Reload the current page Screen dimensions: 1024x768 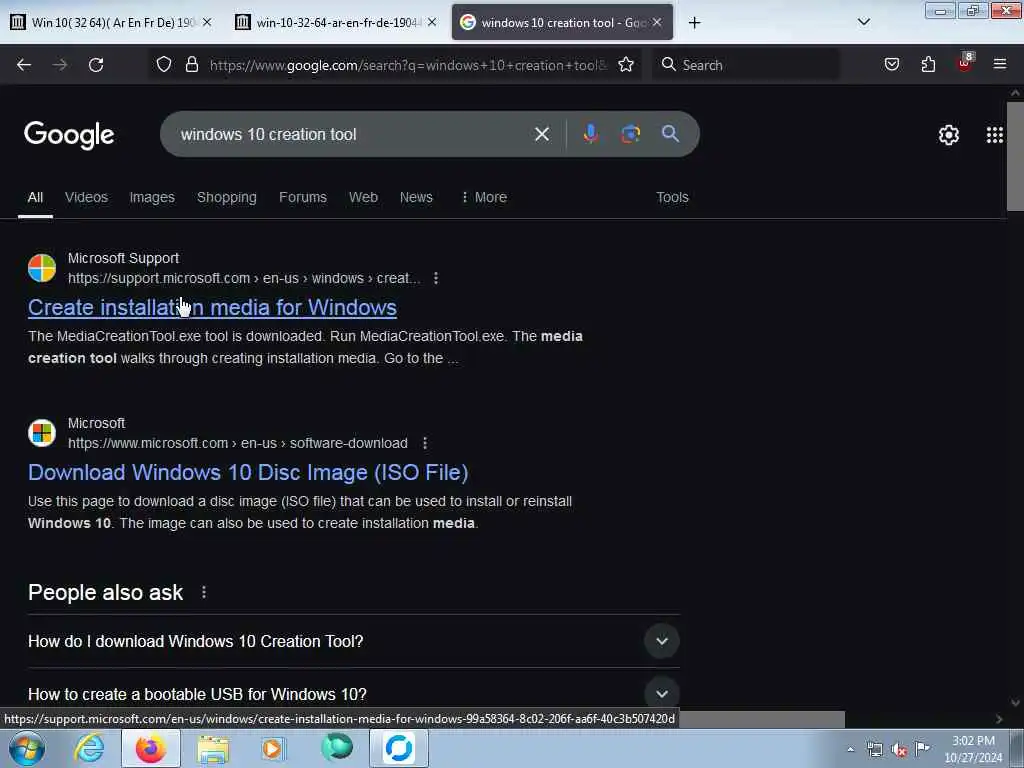pos(96,65)
